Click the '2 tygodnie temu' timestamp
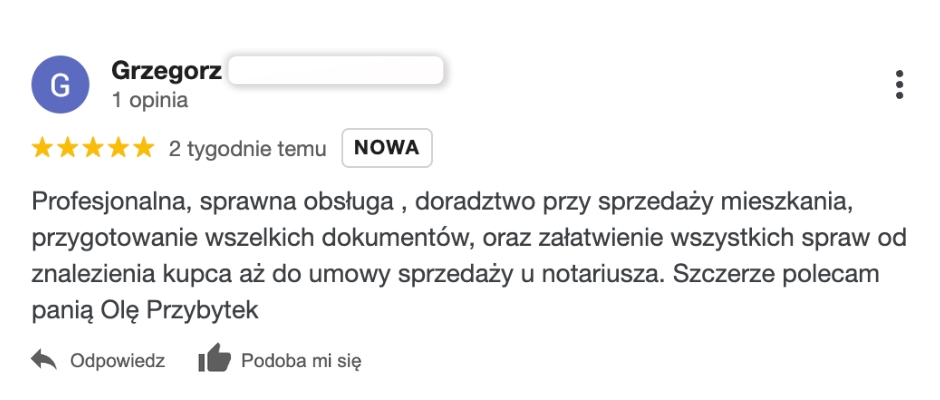 [x=248, y=148]
